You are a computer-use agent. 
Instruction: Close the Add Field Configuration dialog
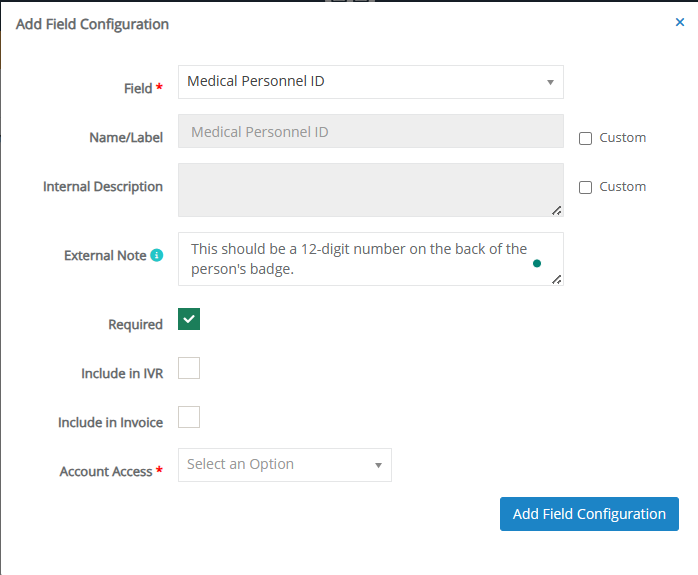[x=679, y=22]
